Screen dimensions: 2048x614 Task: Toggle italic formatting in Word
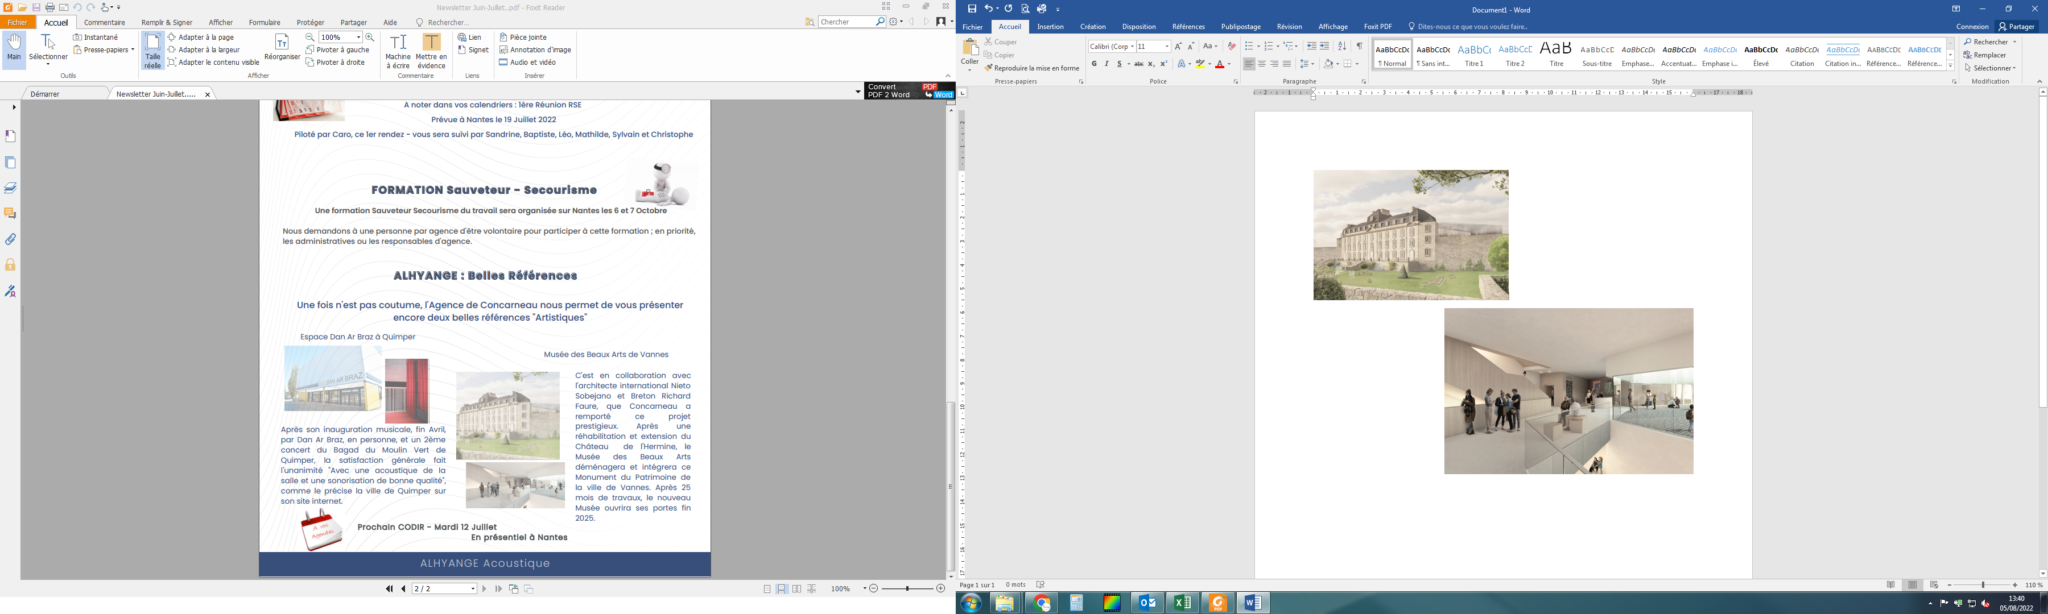pyautogui.click(x=1106, y=64)
